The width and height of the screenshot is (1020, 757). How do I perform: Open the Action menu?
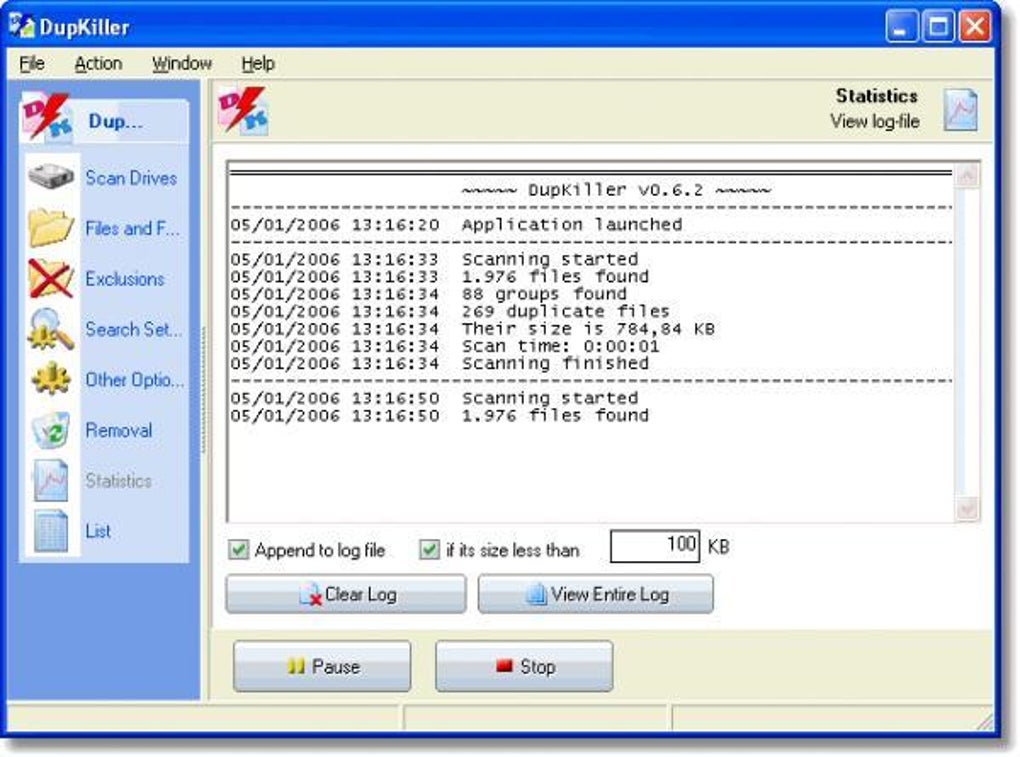(x=97, y=63)
